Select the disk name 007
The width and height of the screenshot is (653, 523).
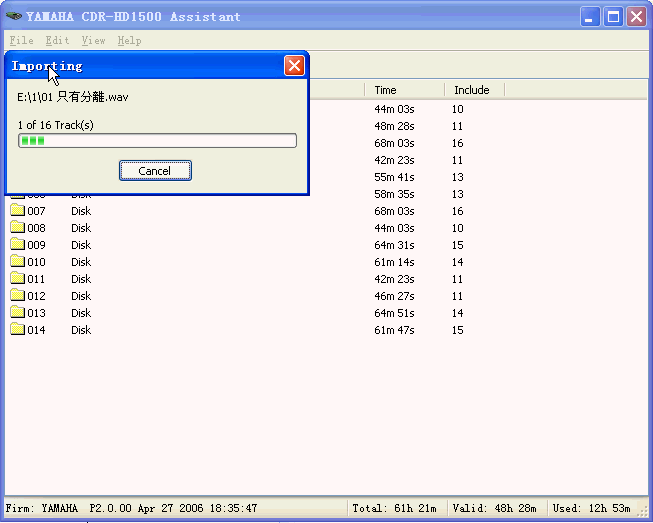click(x=36, y=211)
